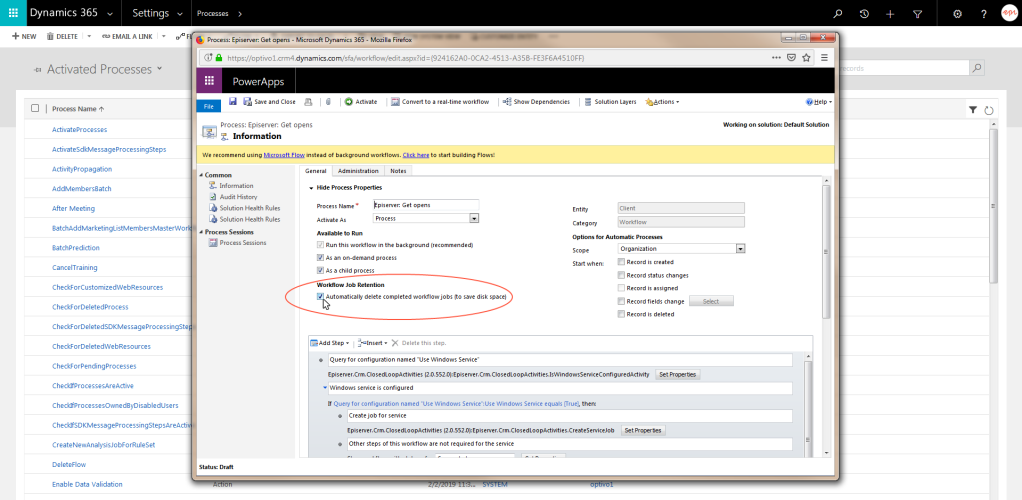Click the Process Name input field
Screen dimensions: 1022x500
pyautogui.click(x=426, y=206)
